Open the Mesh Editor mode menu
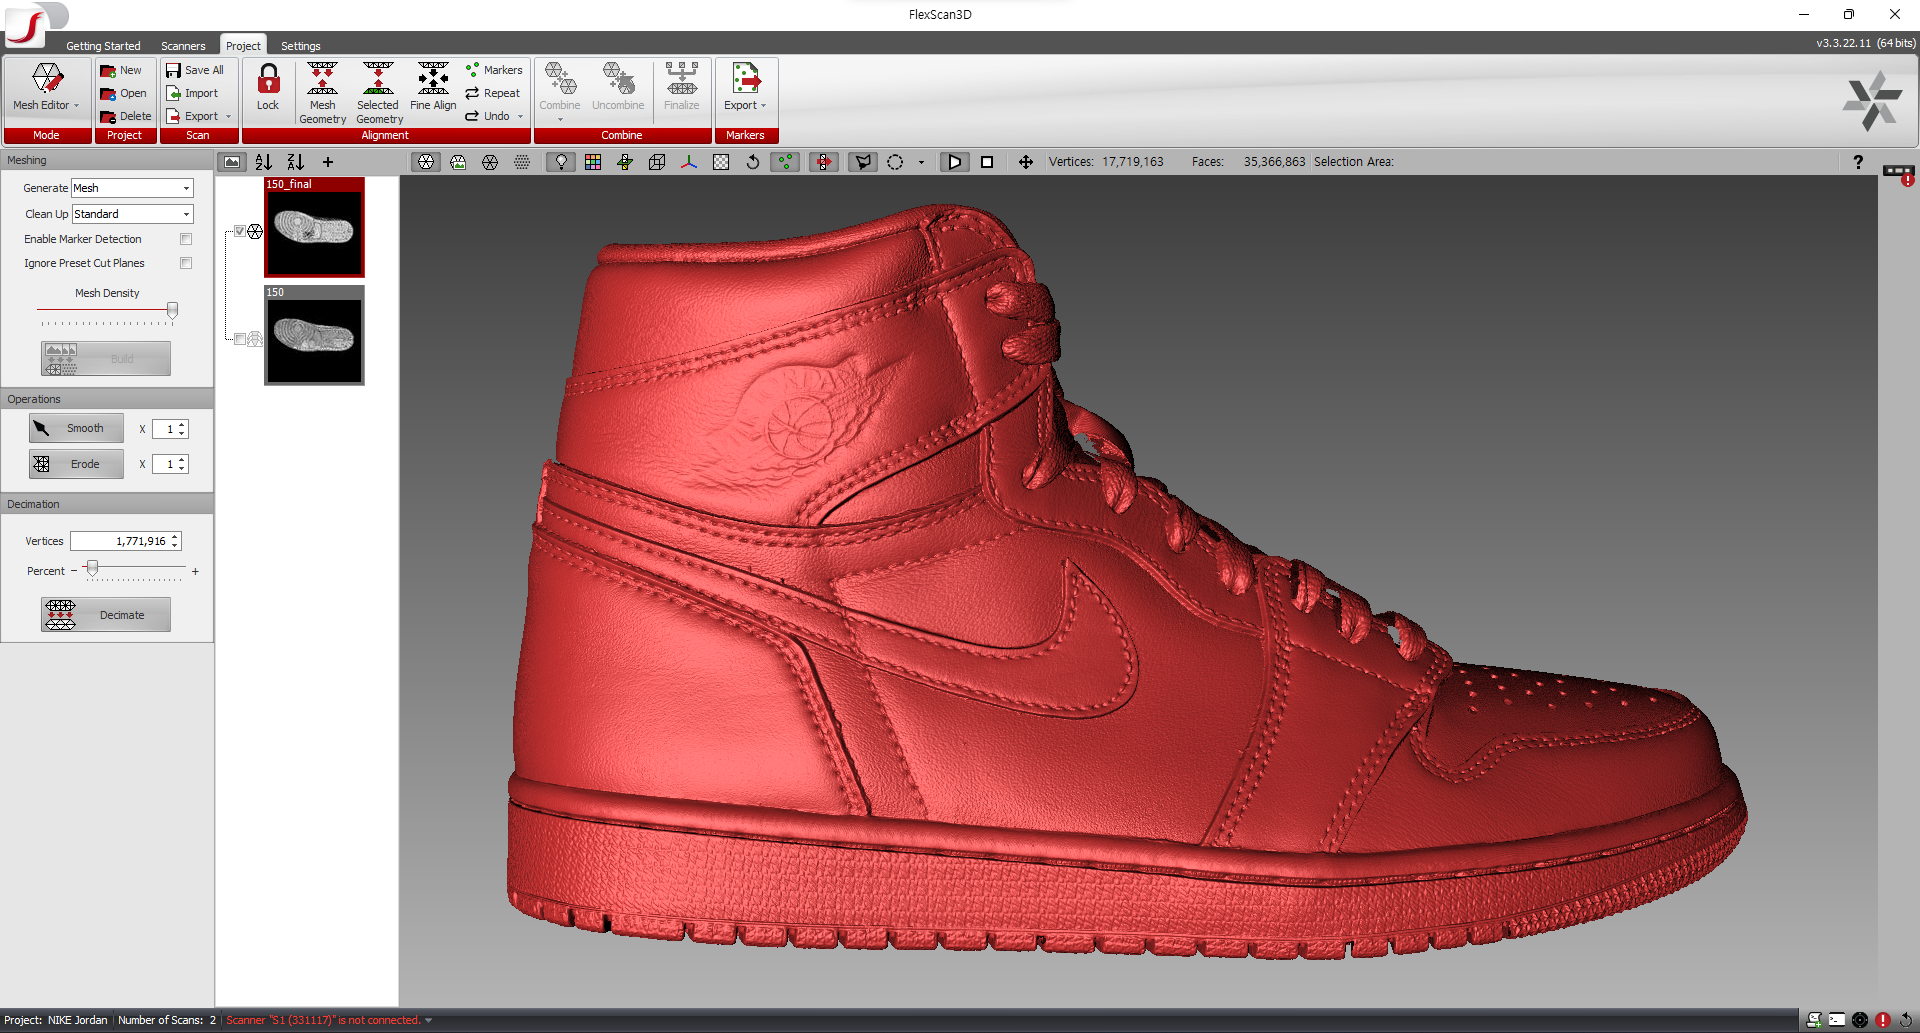The width and height of the screenshot is (1920, 1033). point(46,88)
